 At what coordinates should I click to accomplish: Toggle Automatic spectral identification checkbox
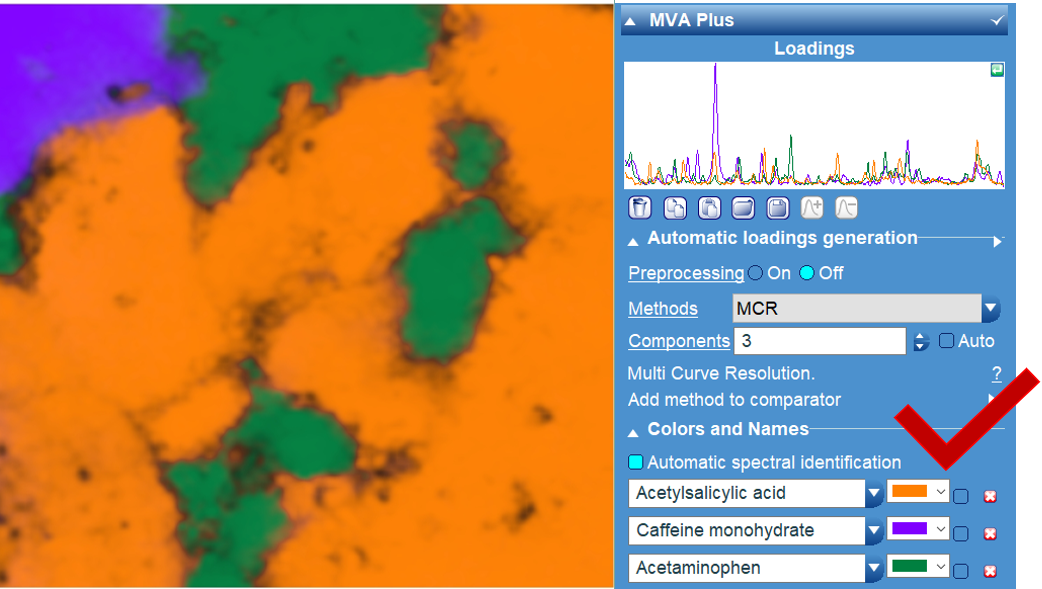tap(636, 463)
